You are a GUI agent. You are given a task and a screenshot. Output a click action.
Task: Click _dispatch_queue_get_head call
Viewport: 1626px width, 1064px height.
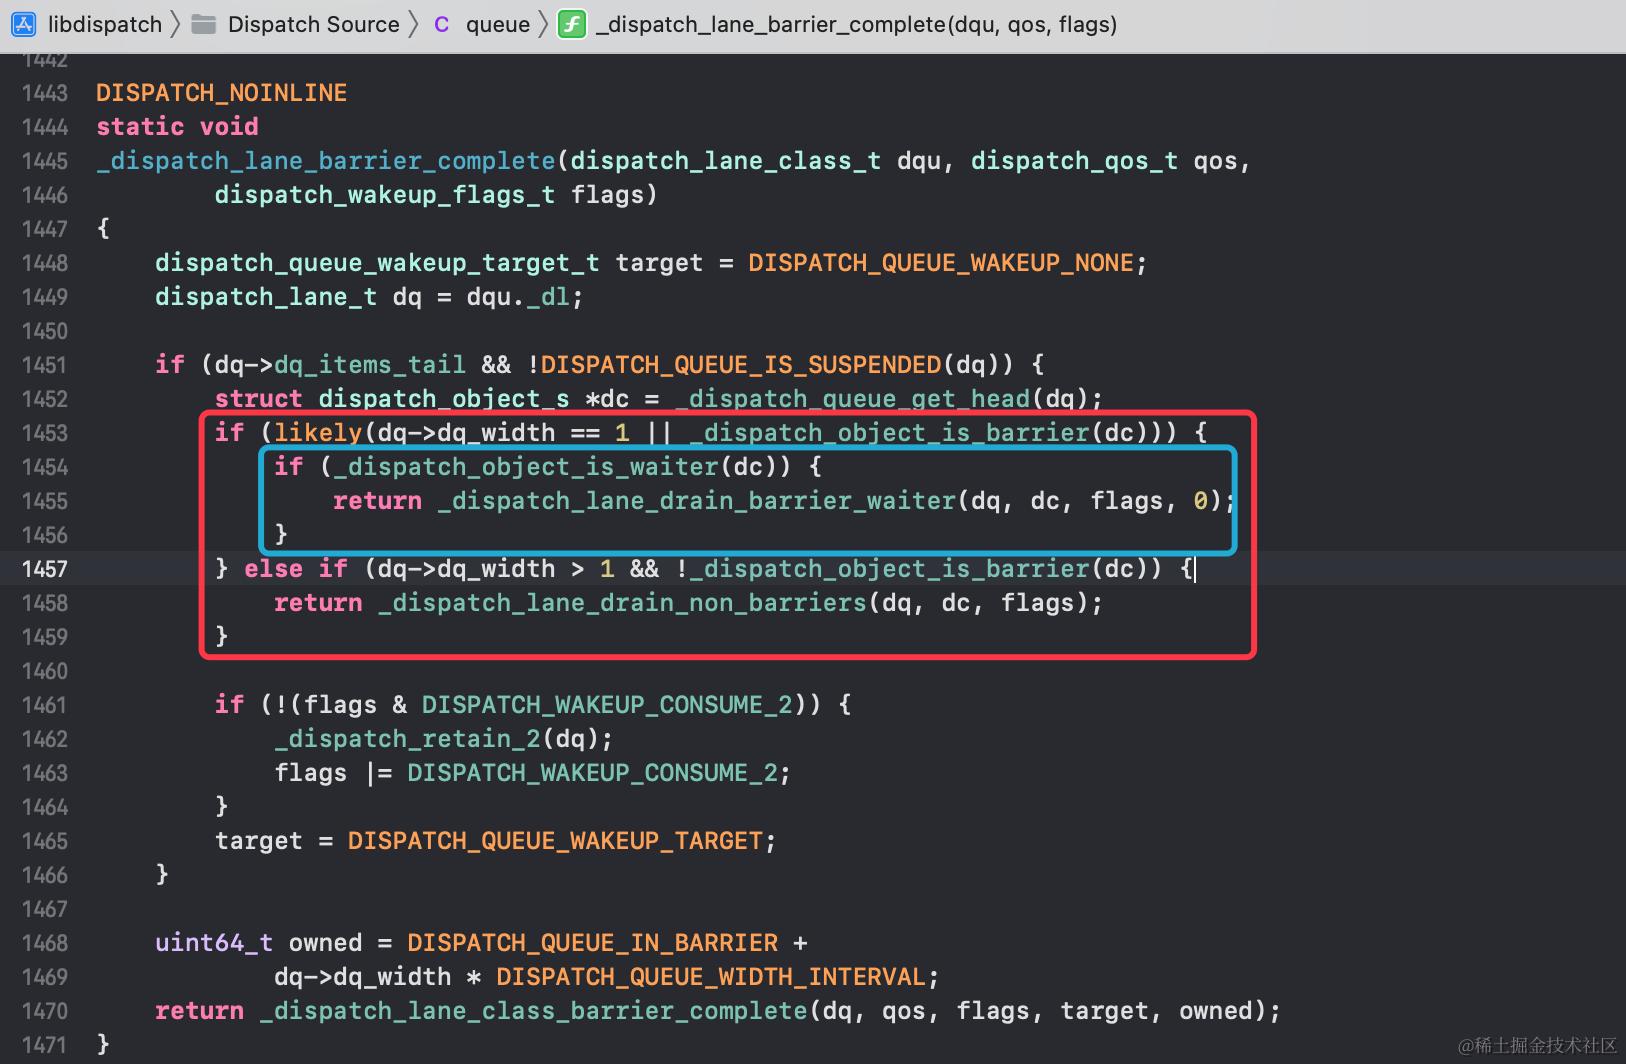point(852,399)
